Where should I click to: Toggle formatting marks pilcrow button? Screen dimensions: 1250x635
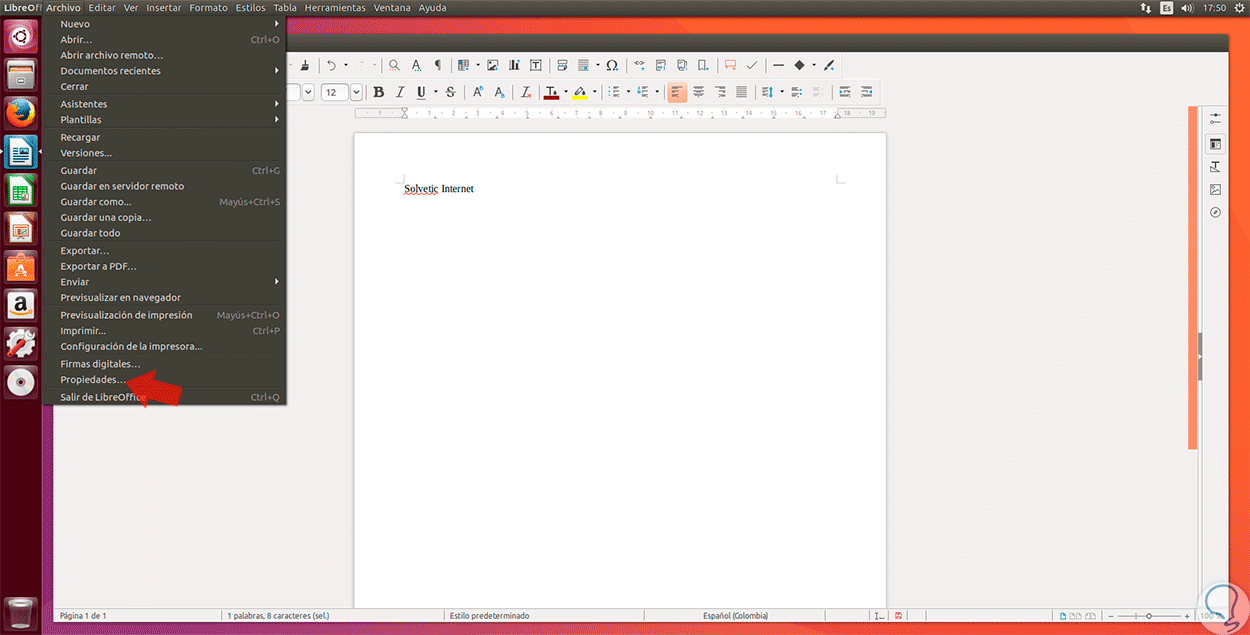pyautogui.click(x=437, y=66)
